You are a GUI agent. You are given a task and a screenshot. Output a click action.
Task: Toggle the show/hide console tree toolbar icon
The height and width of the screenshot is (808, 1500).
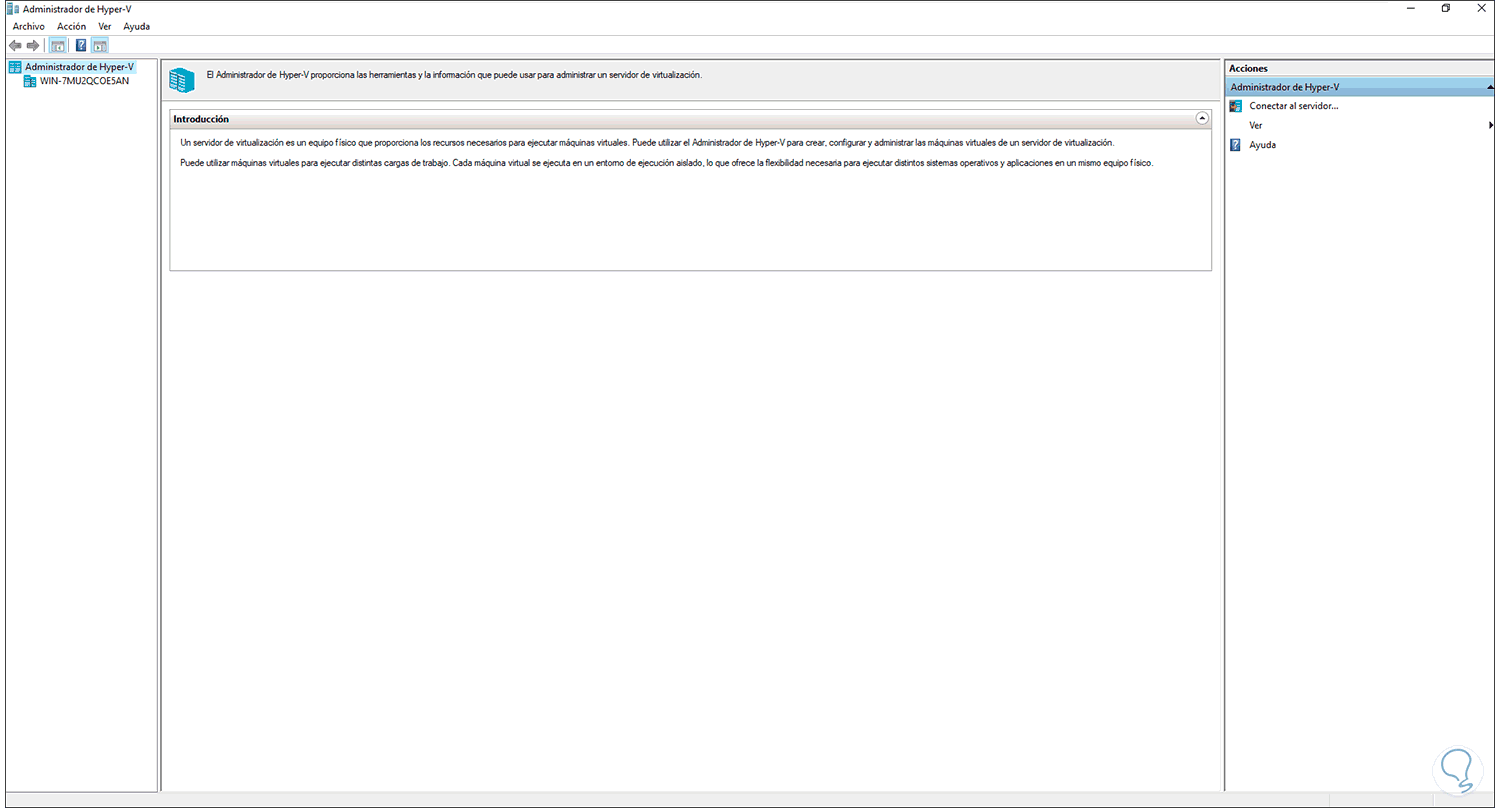point(58,45)
